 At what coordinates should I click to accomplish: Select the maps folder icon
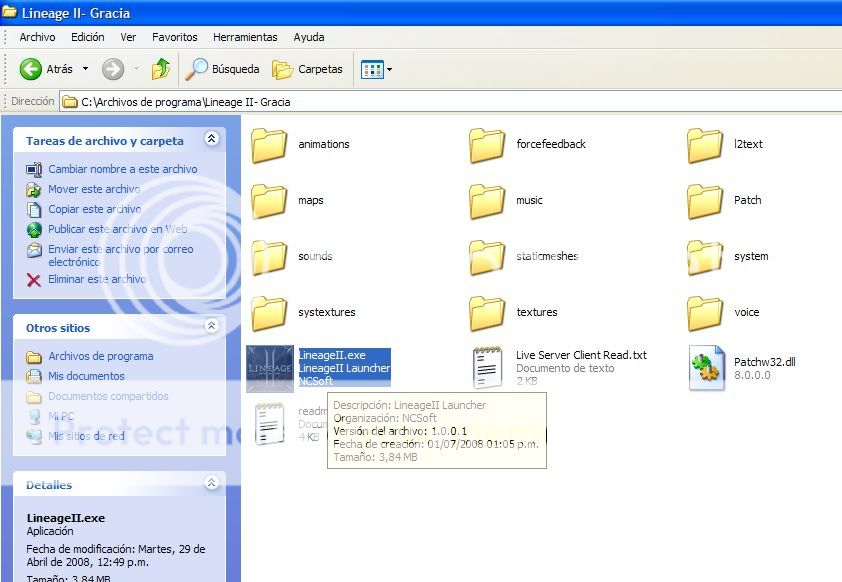coord(269,201)
